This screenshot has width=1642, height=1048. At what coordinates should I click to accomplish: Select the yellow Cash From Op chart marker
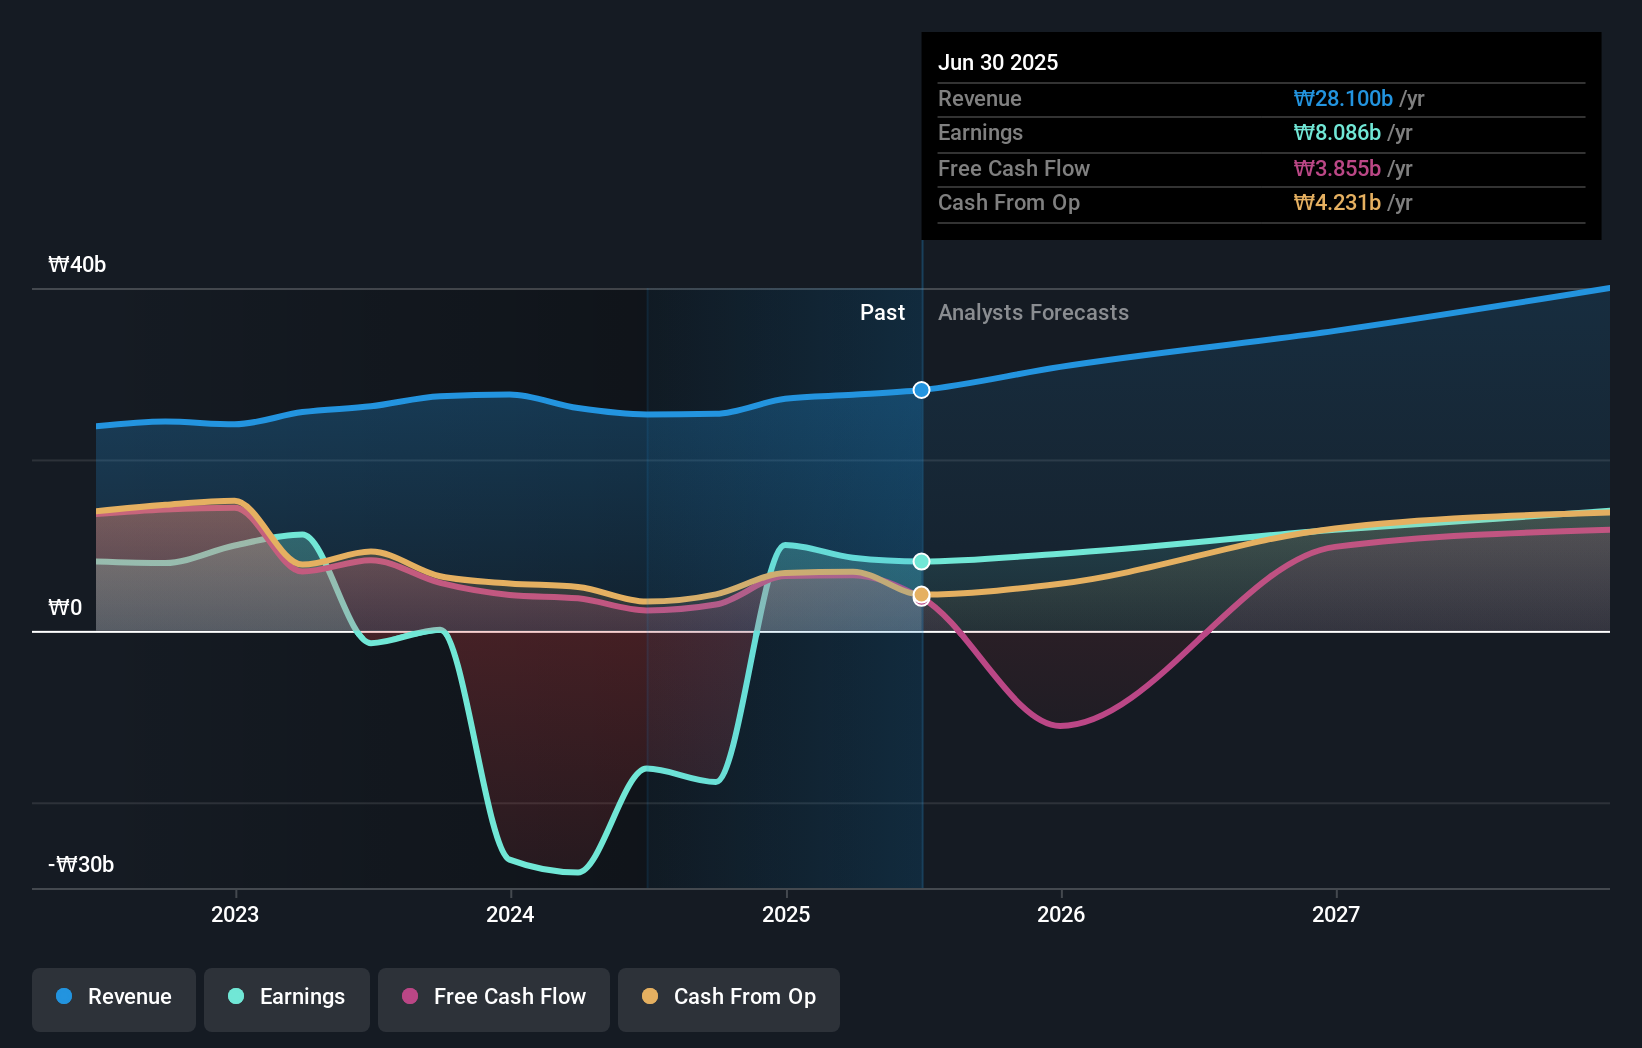tap(920, 594)
